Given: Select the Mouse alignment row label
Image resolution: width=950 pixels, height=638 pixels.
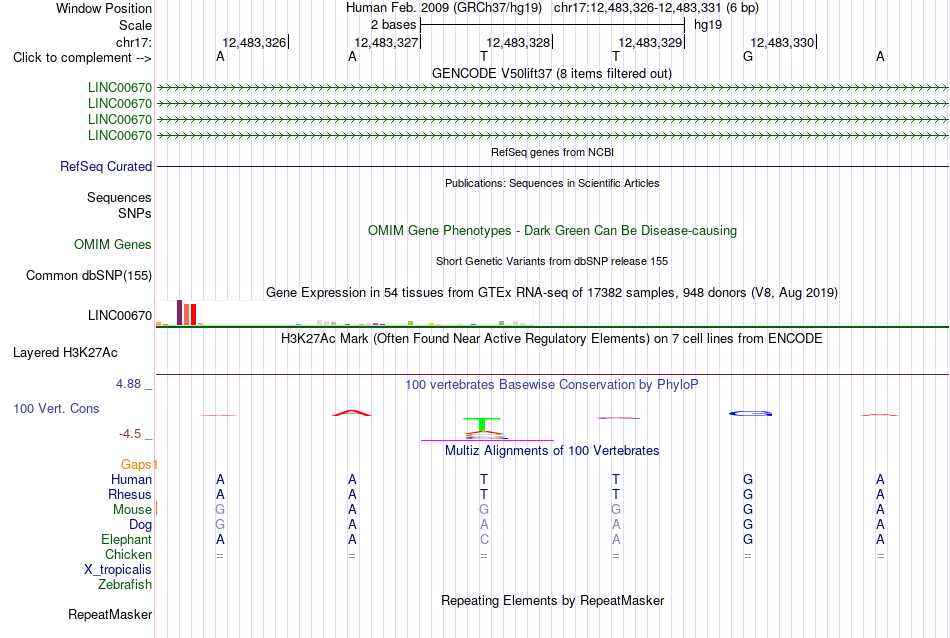Looking at the screenshot, I should [x=132, y=510].
